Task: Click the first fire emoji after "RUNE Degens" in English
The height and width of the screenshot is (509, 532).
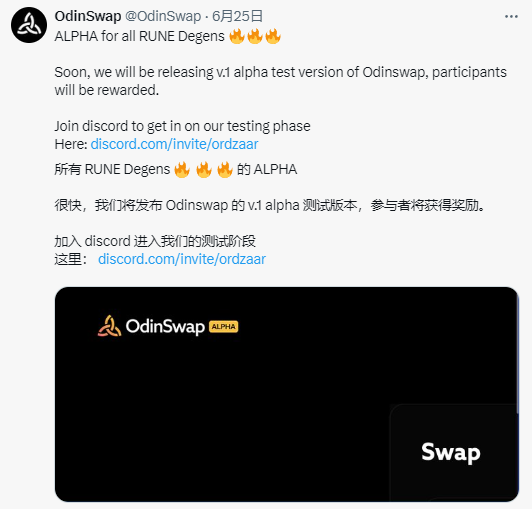Action: tap(237, 36)
